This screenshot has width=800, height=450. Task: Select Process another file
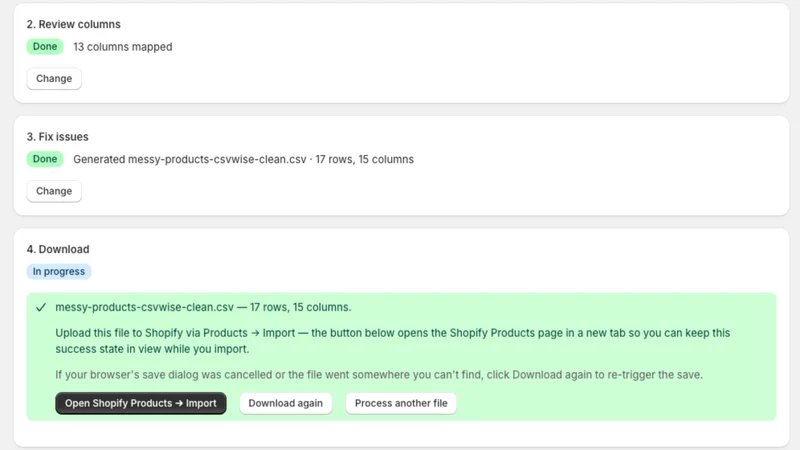click(x=401, y=403)
